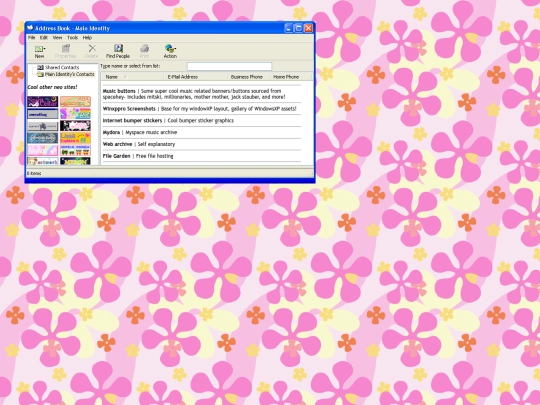The height and width of the screenshot is (405, 540).
Task: Open the Music buttons link
Action: point(119,91)
